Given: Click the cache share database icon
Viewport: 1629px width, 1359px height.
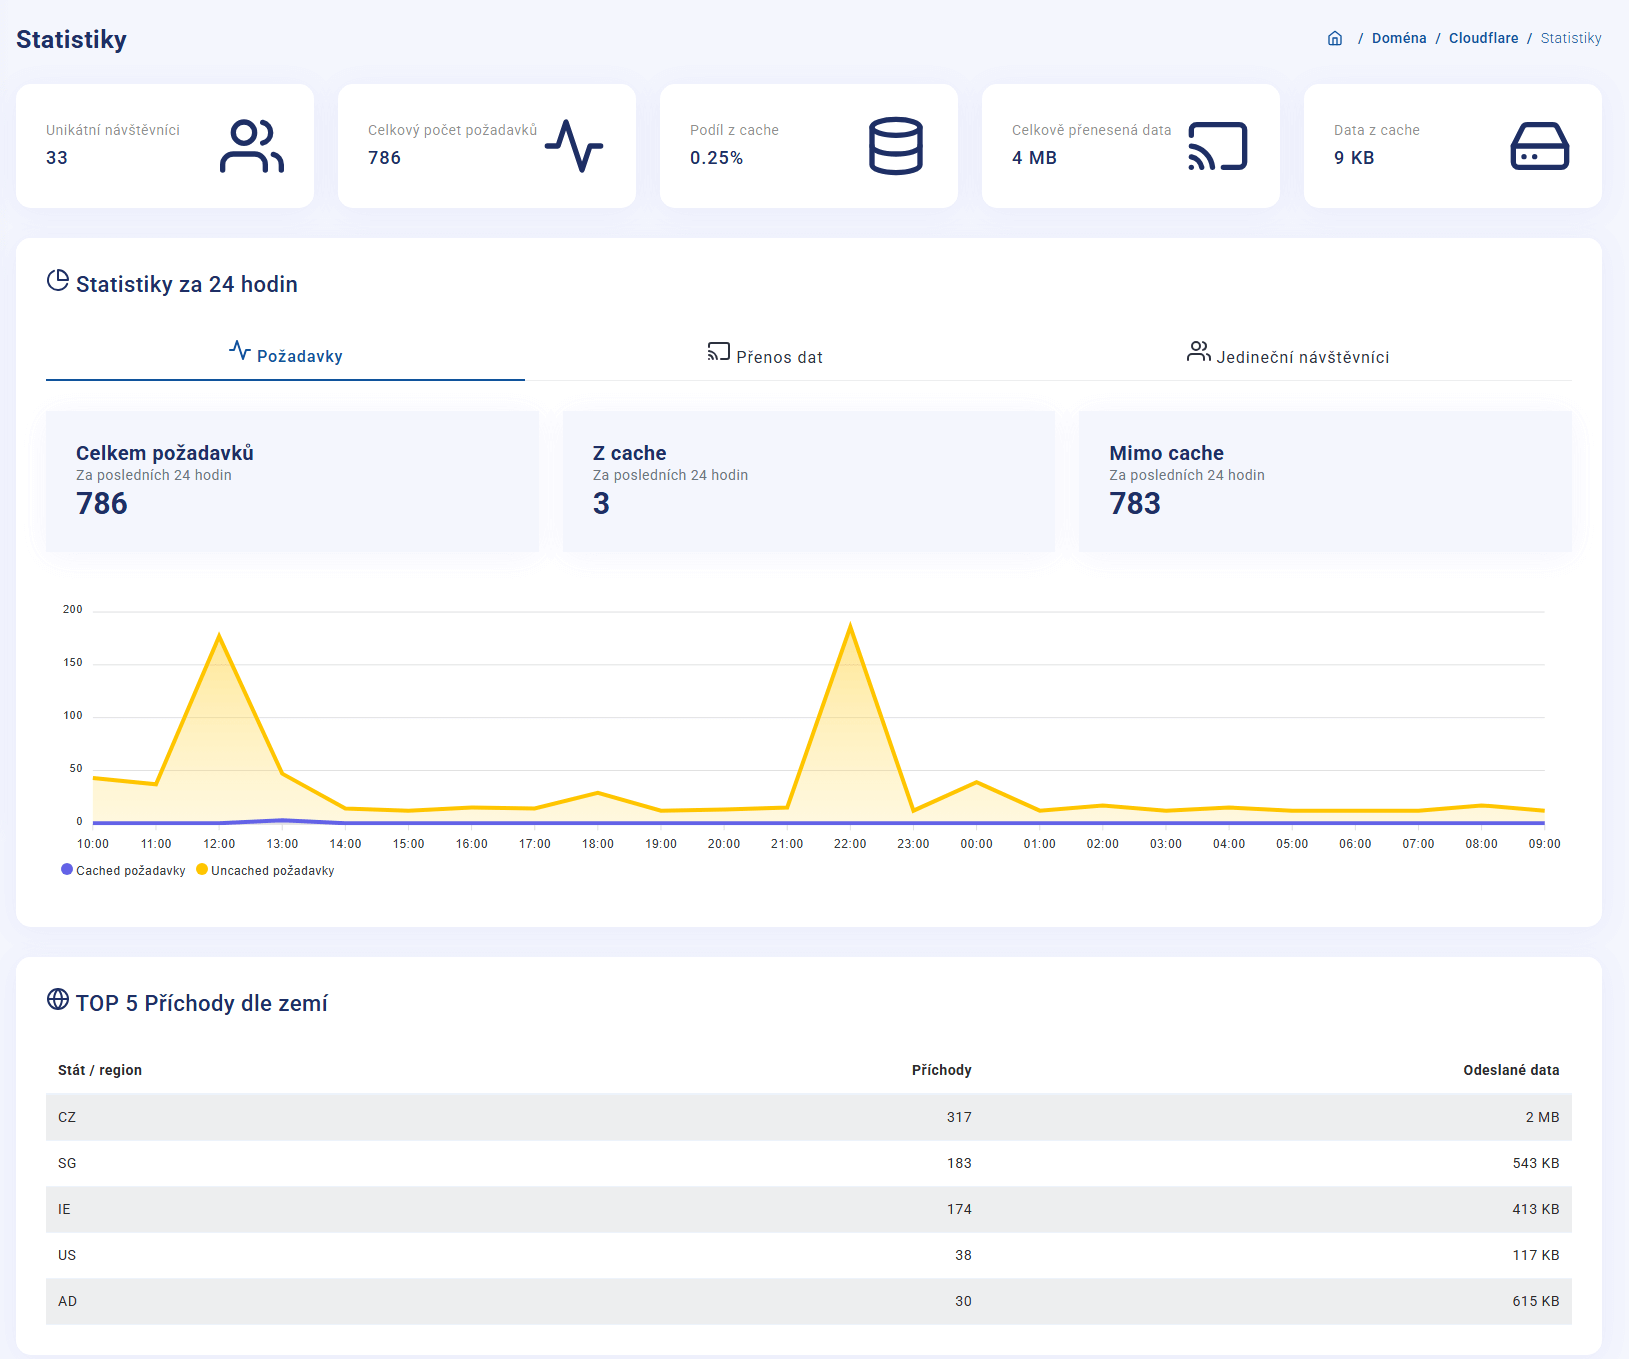Looking at the screenshot, I should tap(895, 146).
